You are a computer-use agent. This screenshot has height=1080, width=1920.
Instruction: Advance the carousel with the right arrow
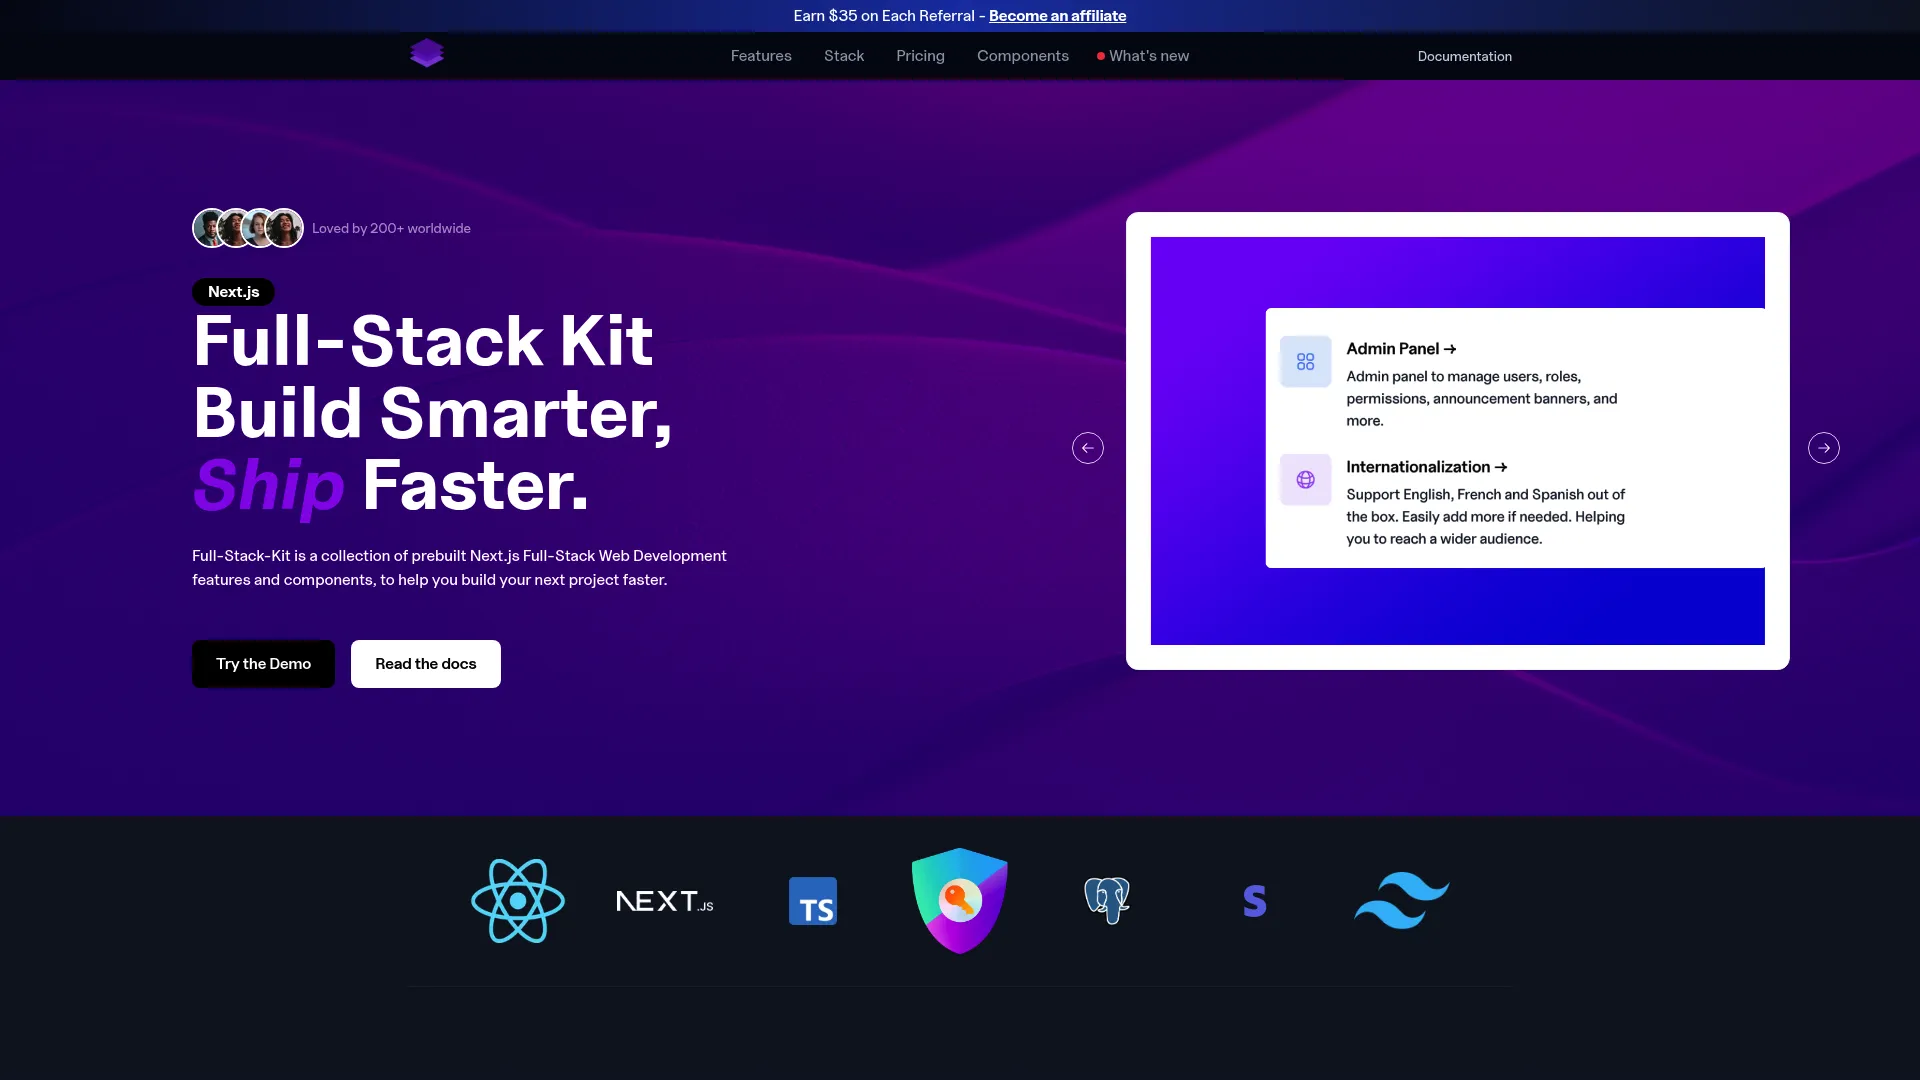coord(1824,448)
